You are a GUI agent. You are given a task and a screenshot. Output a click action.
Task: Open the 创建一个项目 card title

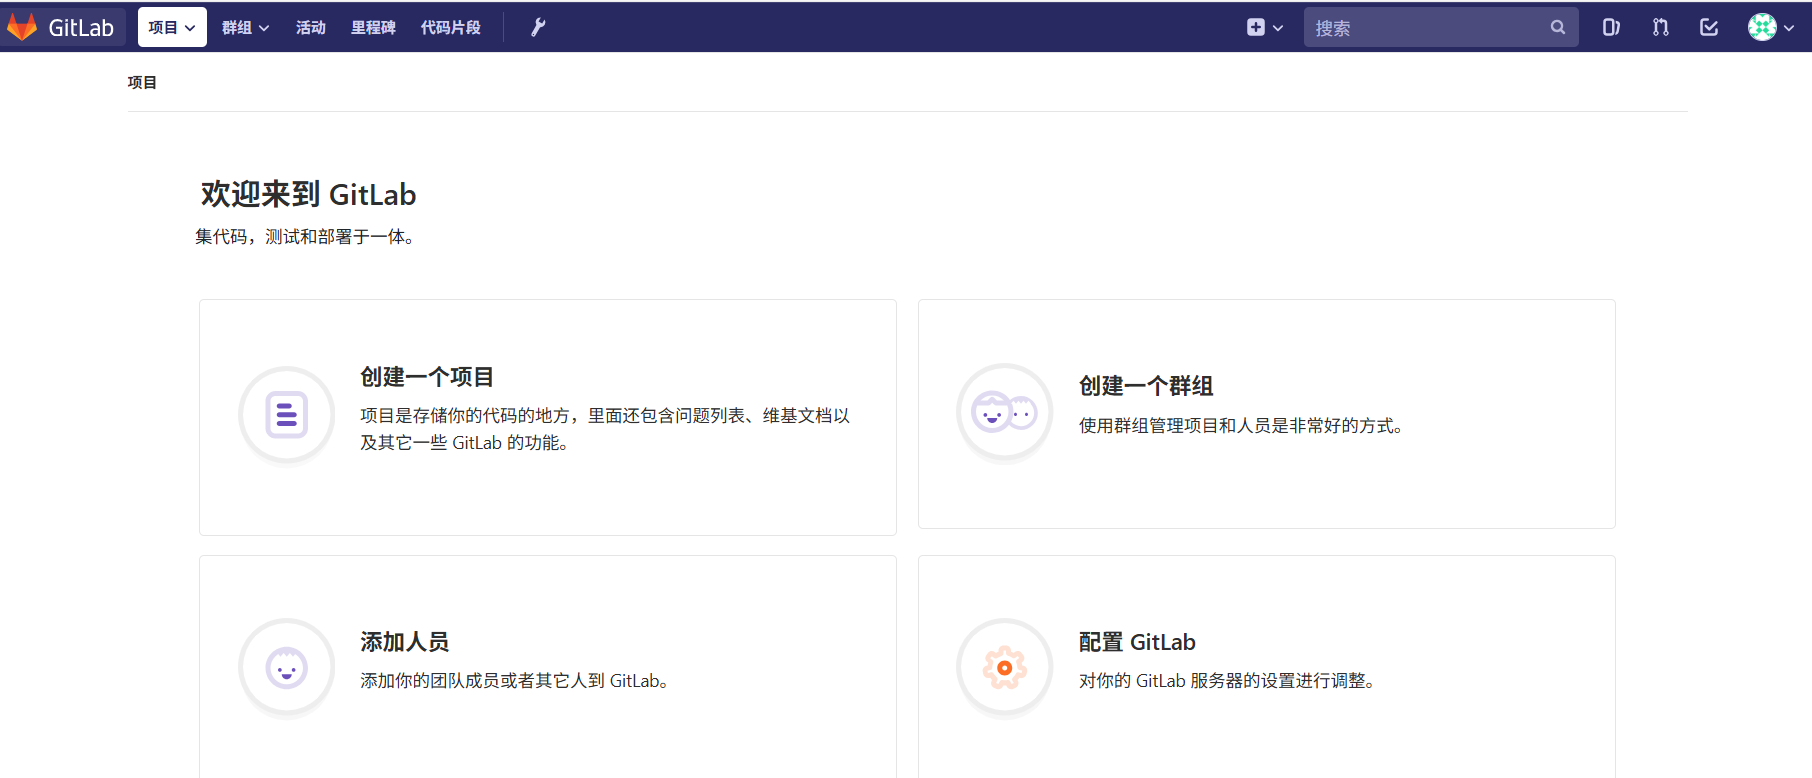[x=427, y=377]
